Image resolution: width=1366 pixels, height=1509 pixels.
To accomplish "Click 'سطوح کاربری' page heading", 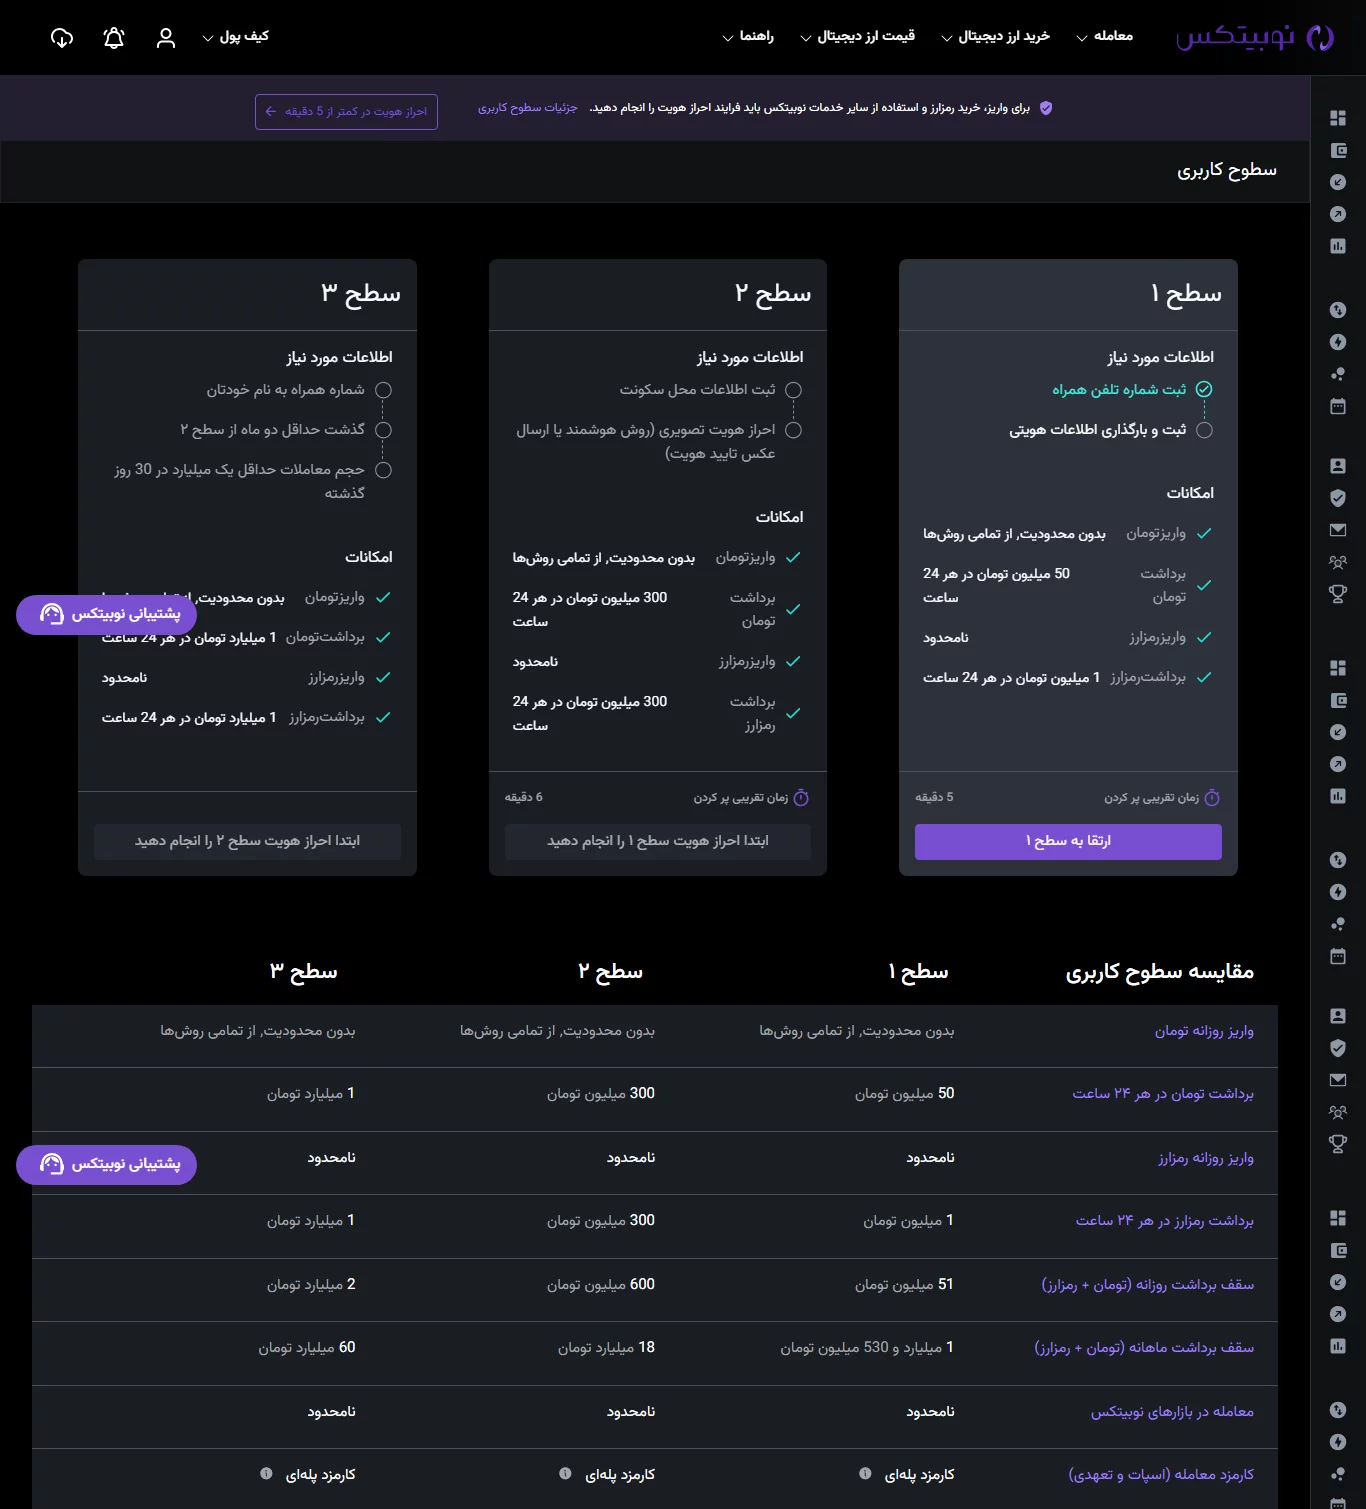I will pos(1227,170).
